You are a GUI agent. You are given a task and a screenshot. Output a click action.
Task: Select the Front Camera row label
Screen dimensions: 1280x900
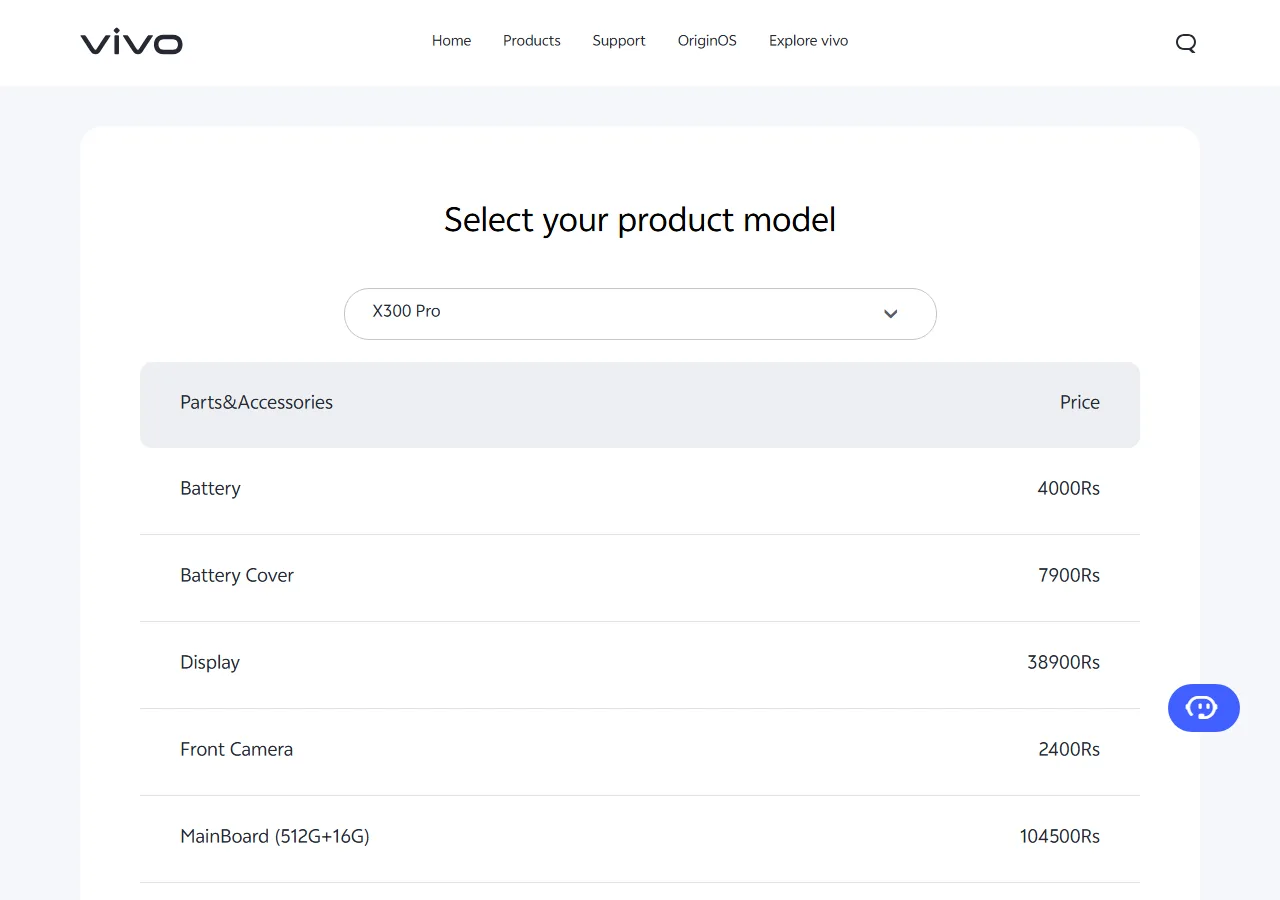click(236, 749)
